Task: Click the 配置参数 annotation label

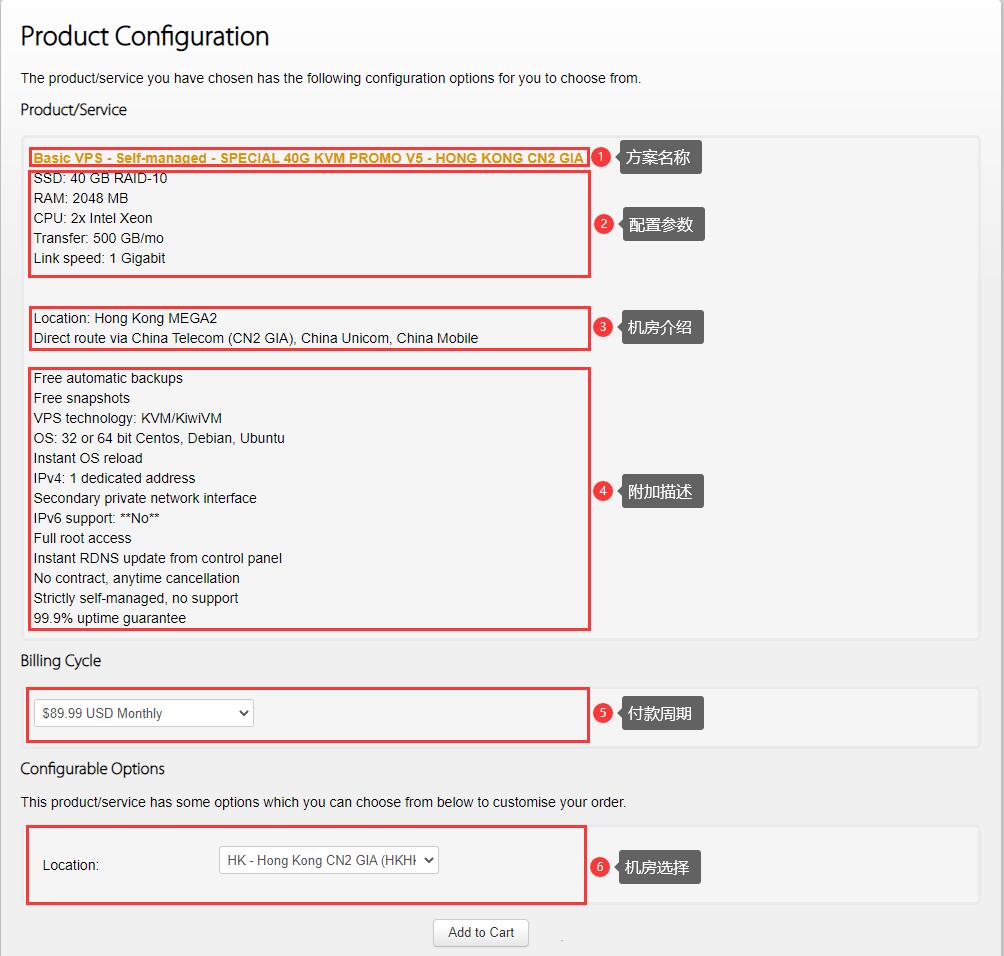Action: click(662, 225)
